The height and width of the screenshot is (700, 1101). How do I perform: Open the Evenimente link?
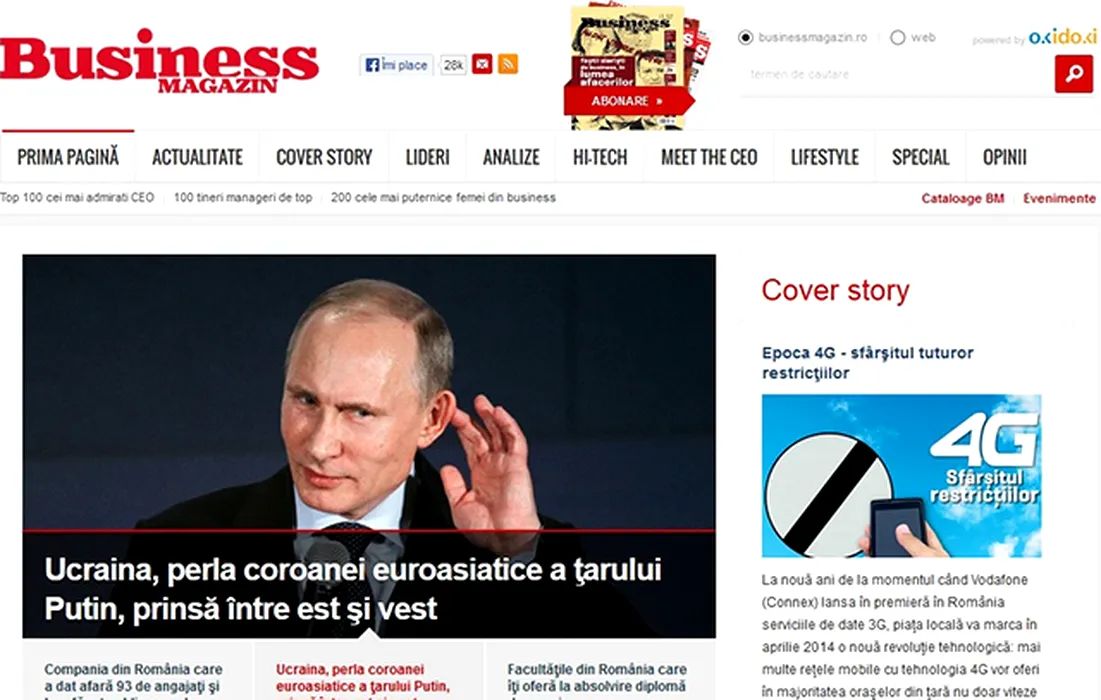tap(1059, 199)
